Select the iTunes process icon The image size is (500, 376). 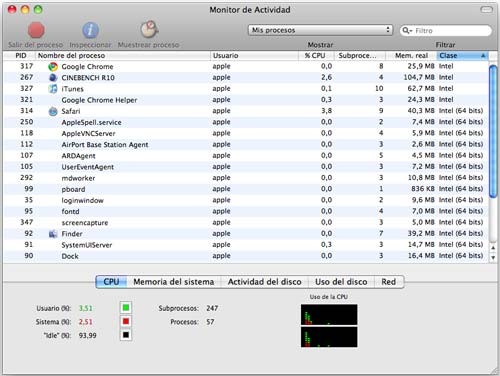point(53,89)
